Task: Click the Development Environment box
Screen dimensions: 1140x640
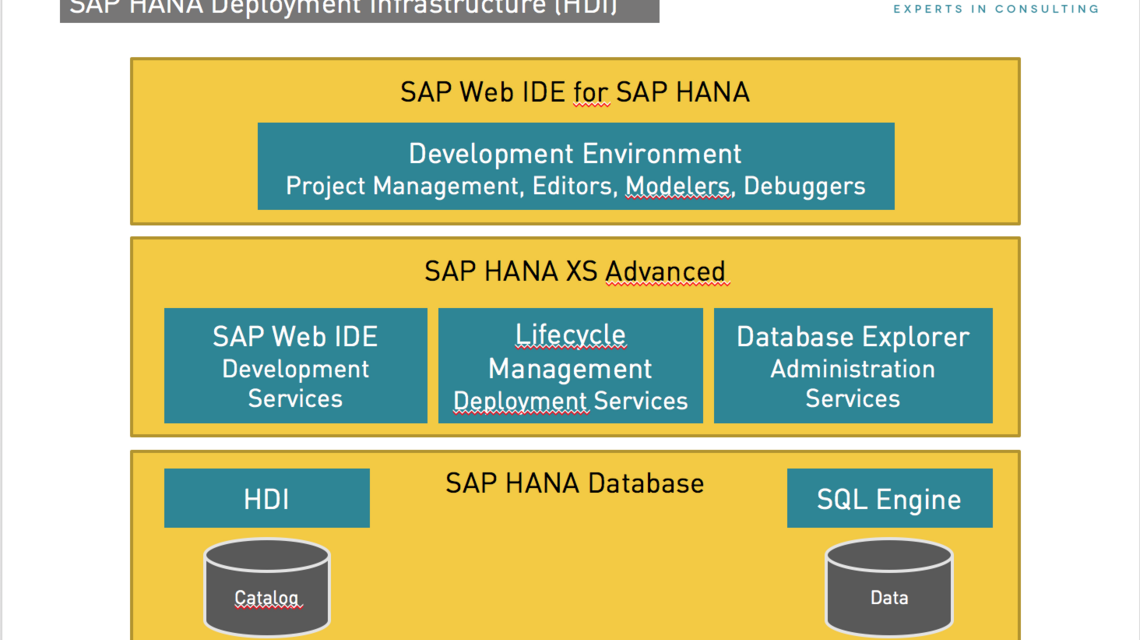Action: [x=576, y=167]
